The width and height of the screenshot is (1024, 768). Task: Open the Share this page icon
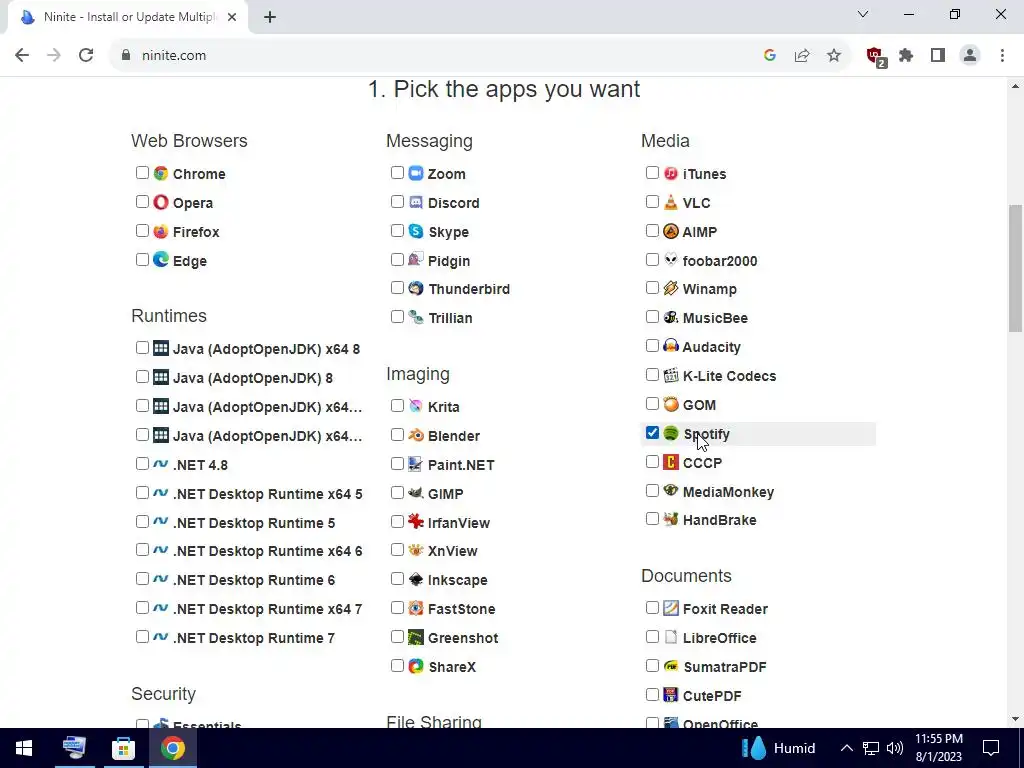[802, 56]
